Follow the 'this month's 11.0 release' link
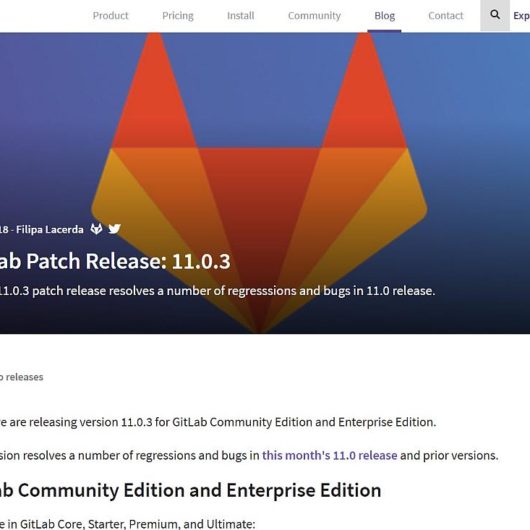 330,455
